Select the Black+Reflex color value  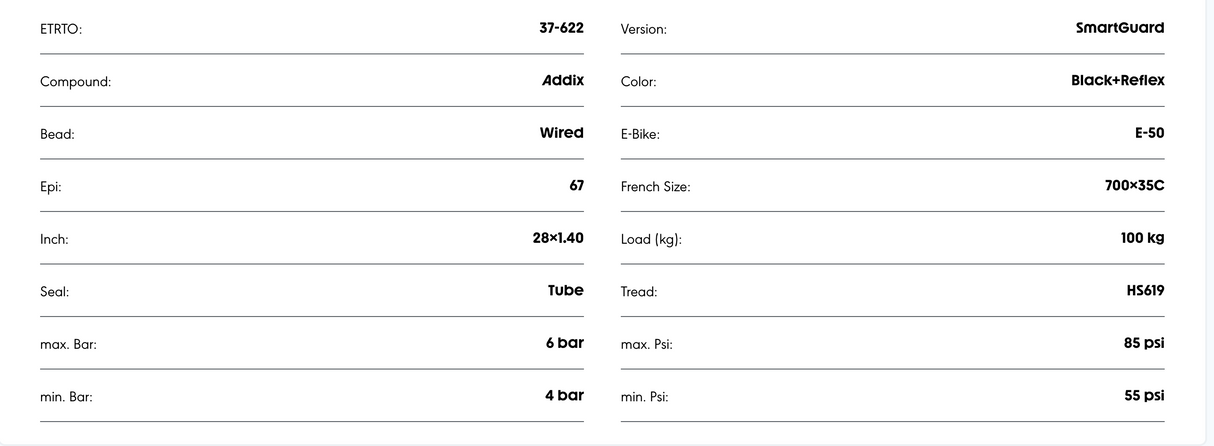[1117, 80]
